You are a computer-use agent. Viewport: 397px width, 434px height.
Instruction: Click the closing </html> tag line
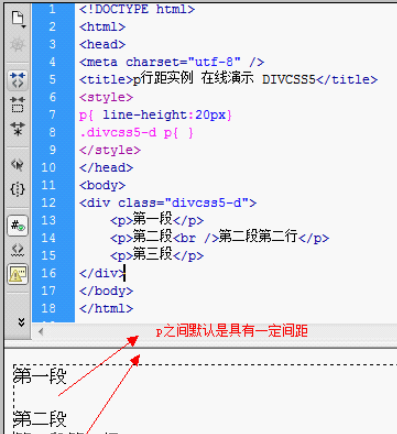[106, 308]
